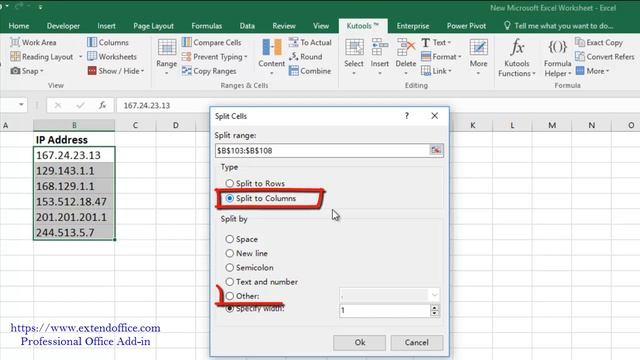Select Specify width option
The height and width of the screenshot is (360, 640).
pos(255,309)
